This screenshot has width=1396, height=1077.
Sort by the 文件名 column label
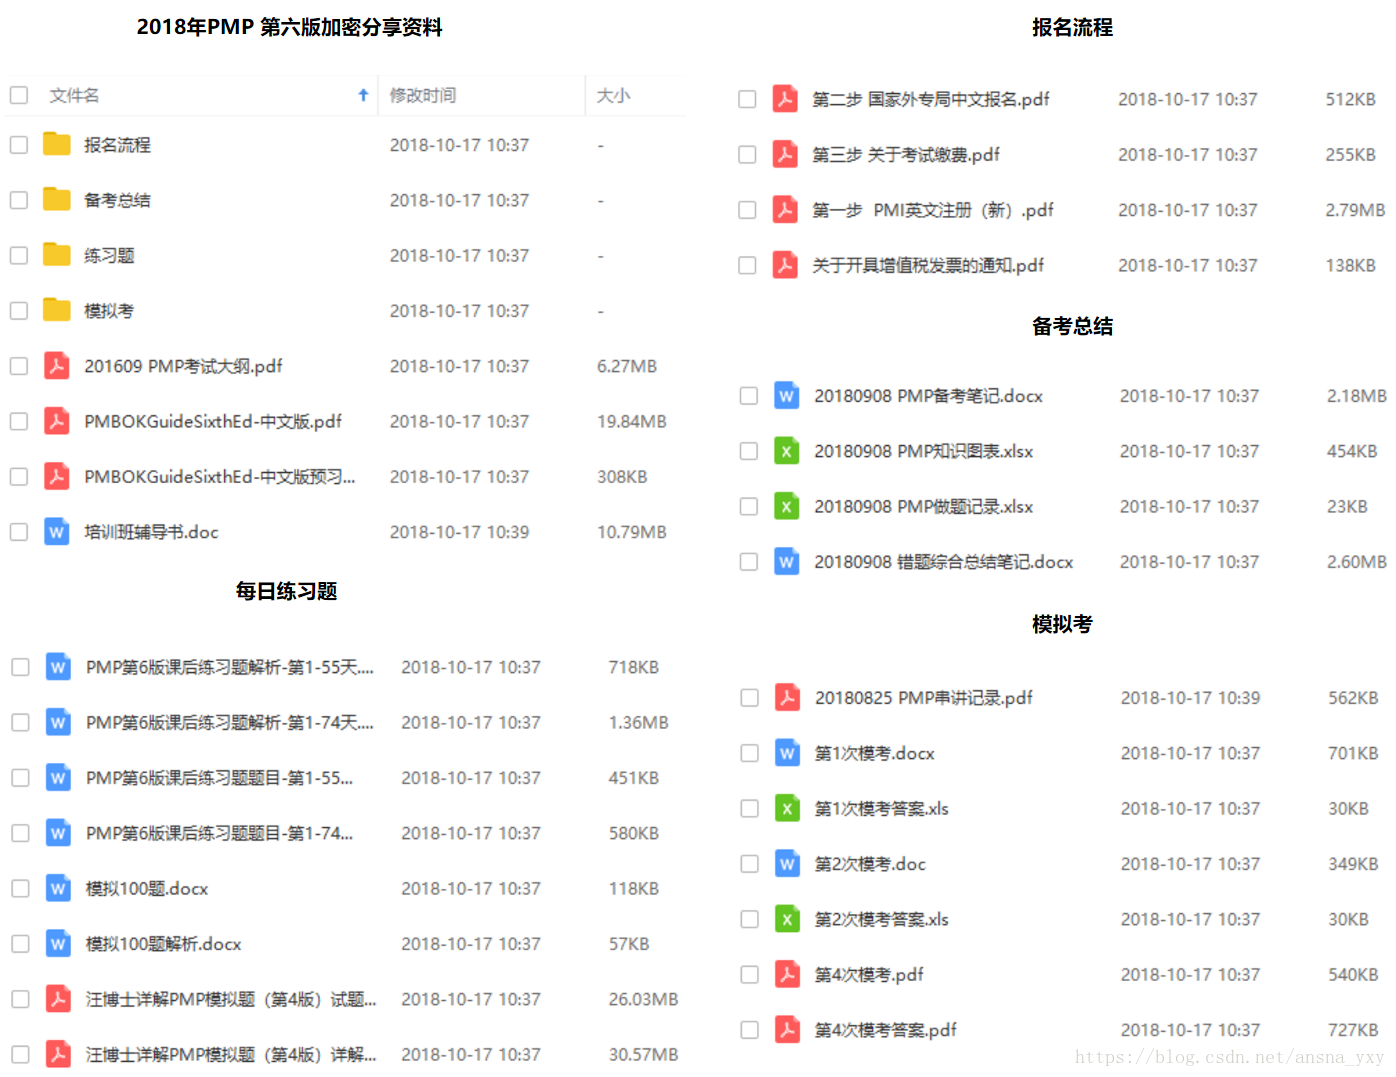[x=75, y=95]
